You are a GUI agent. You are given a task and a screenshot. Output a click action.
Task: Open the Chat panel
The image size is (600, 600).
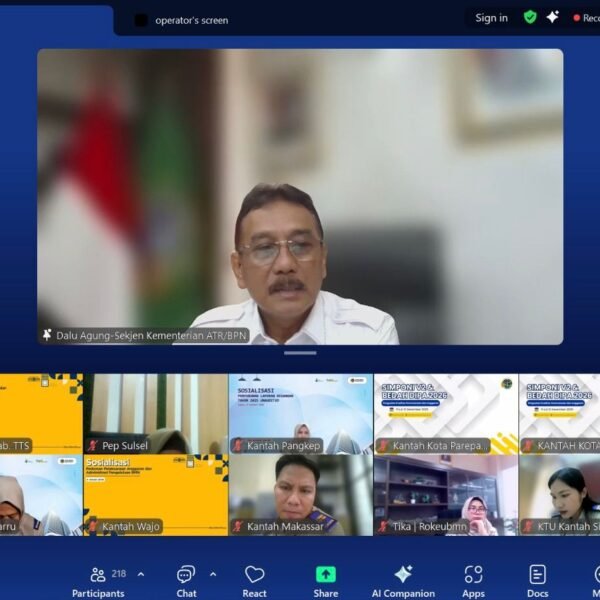(186, 579)
